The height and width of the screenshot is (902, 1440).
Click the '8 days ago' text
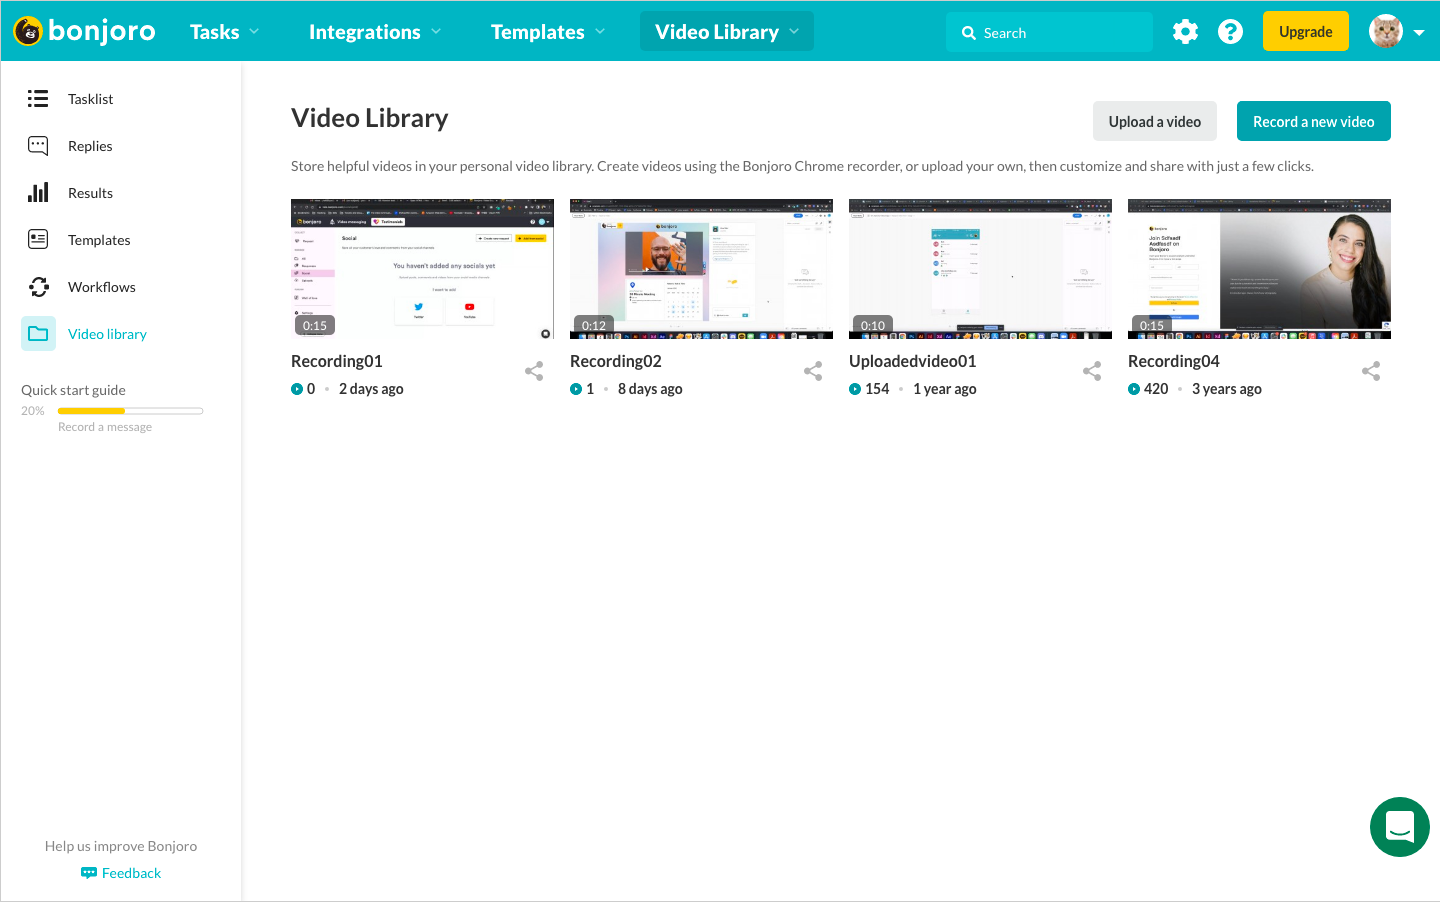[x=650, y=389]
